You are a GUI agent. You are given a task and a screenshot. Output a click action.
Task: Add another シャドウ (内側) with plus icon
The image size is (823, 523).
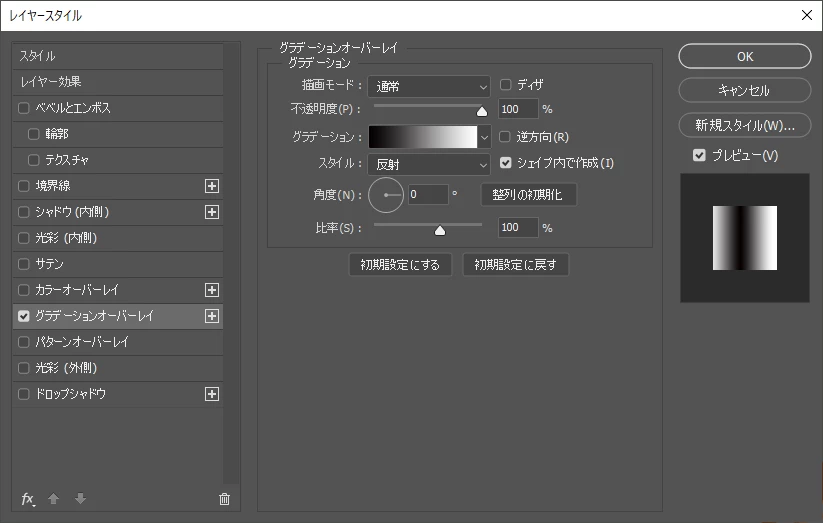(212, 212)
